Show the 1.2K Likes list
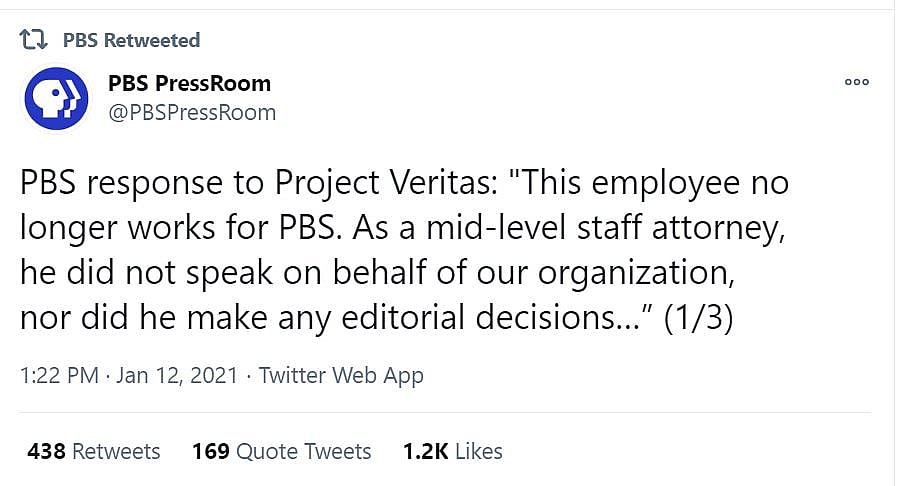This screenshot has width=899, height=486. [452, 451]
